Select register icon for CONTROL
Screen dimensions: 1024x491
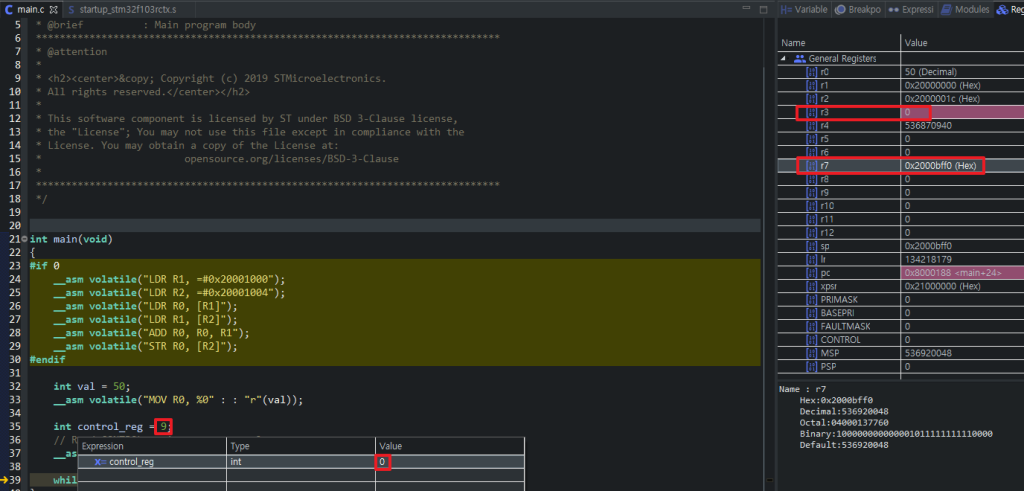[x=812, y=340]
